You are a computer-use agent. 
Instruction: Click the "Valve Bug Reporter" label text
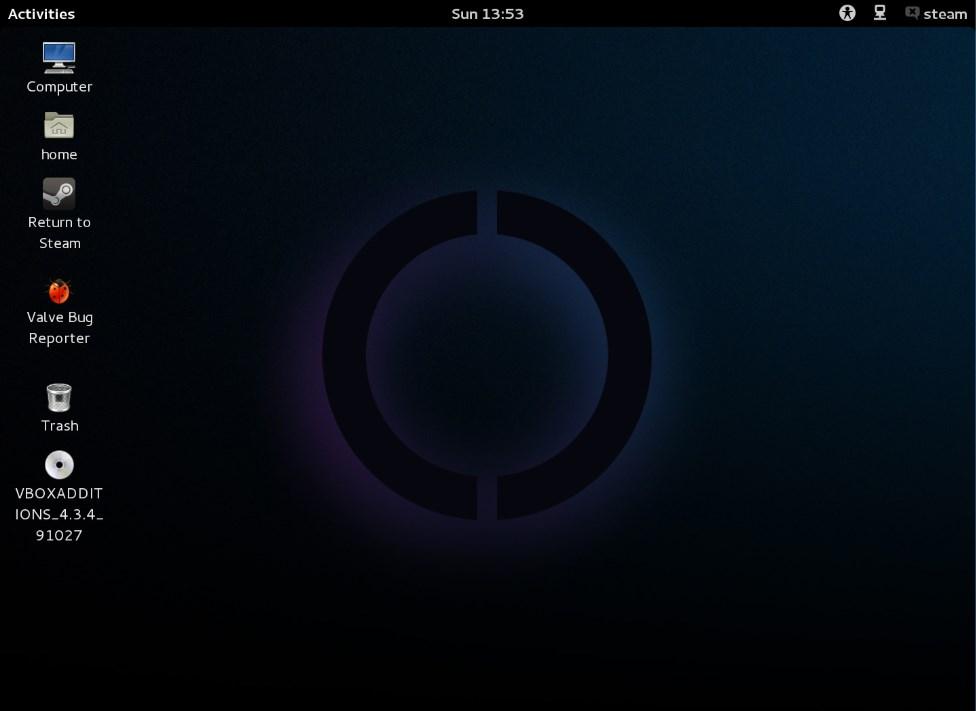(59, 327)
